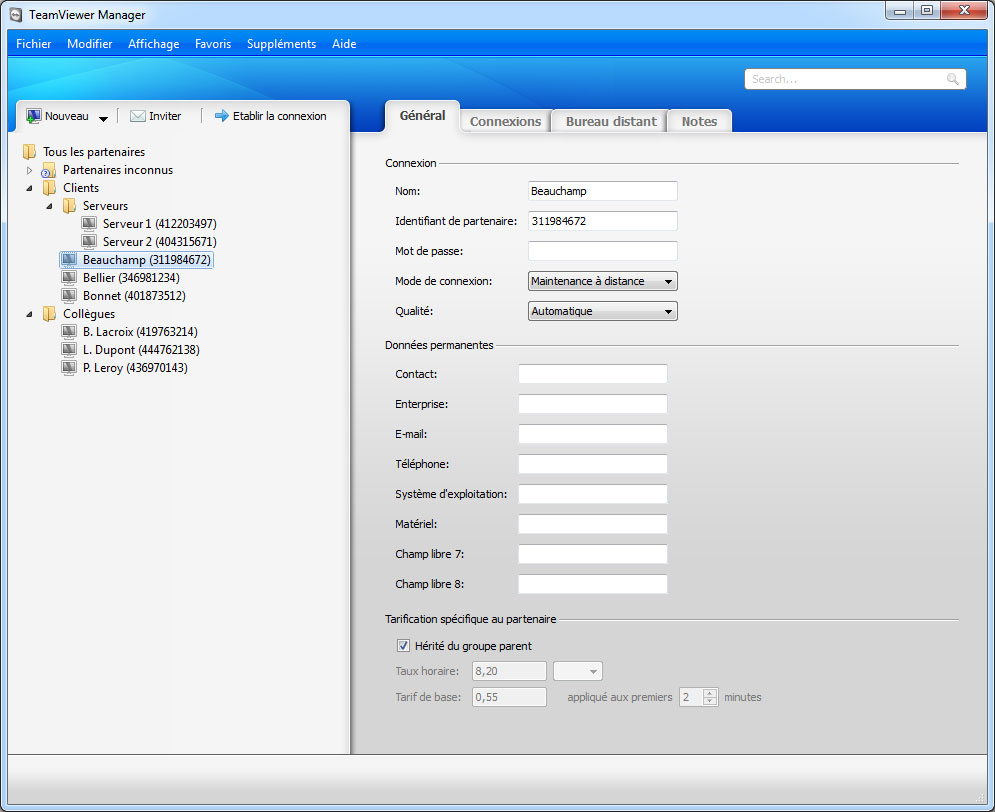Expand the Partenaires inconnus group

29,170
